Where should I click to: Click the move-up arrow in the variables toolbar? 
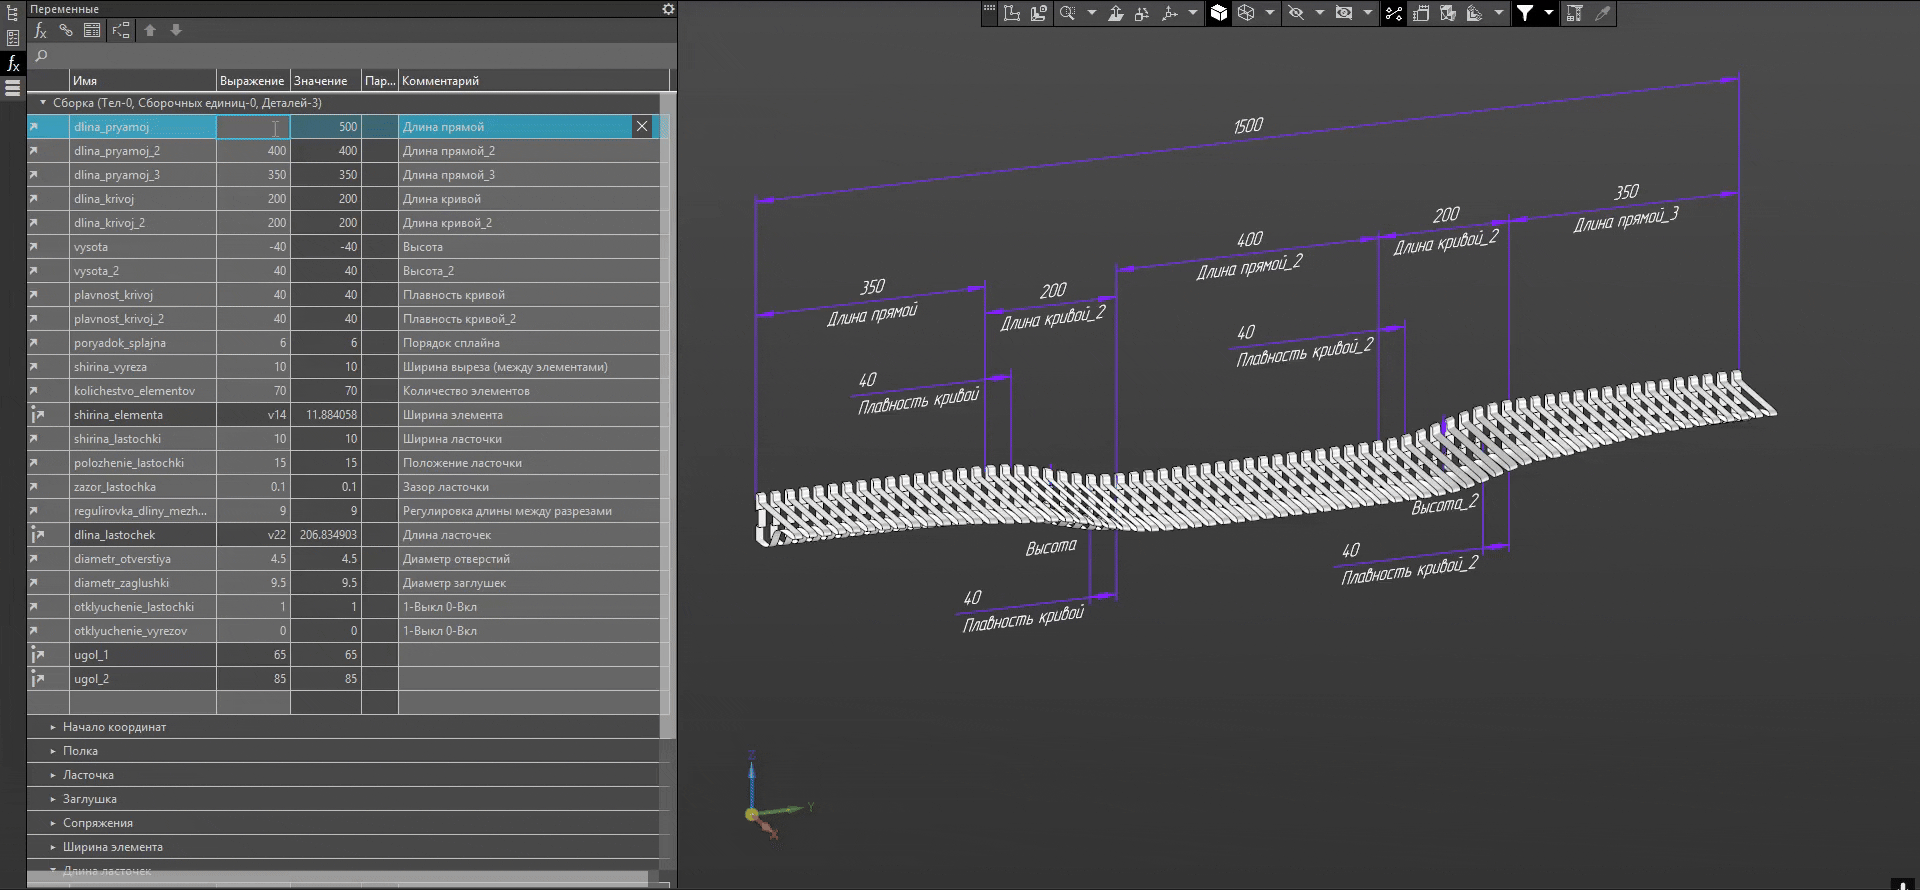pos(150,31)
